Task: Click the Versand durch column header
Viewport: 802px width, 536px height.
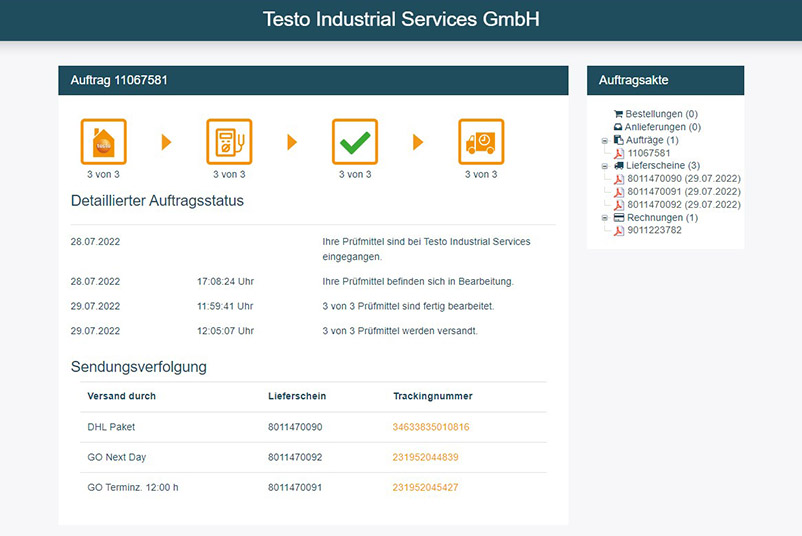Action: [x=121, y=396]
